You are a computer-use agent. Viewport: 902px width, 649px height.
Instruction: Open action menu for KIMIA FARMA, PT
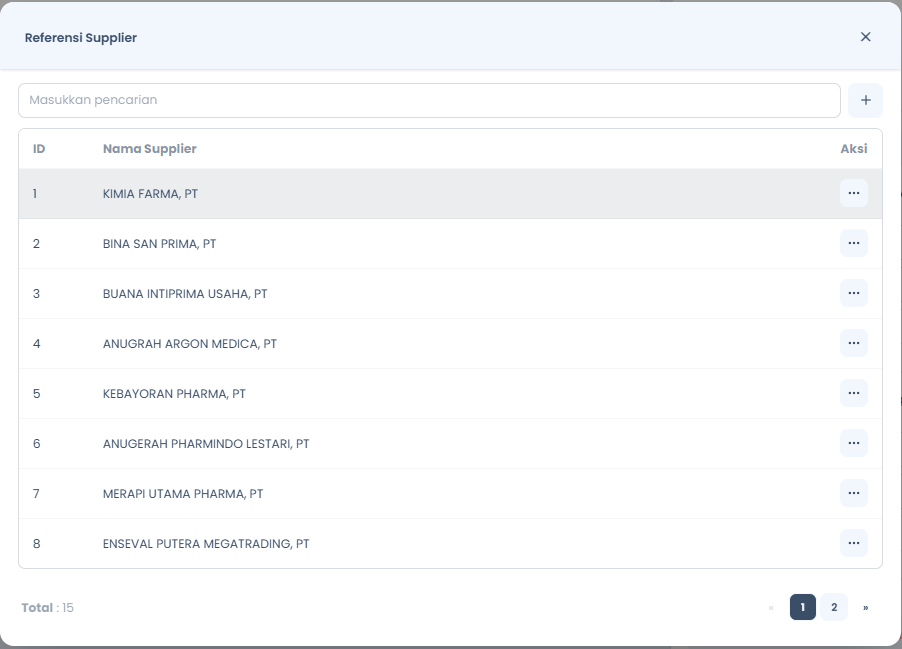pyautogui.click(x=854, y=193)
